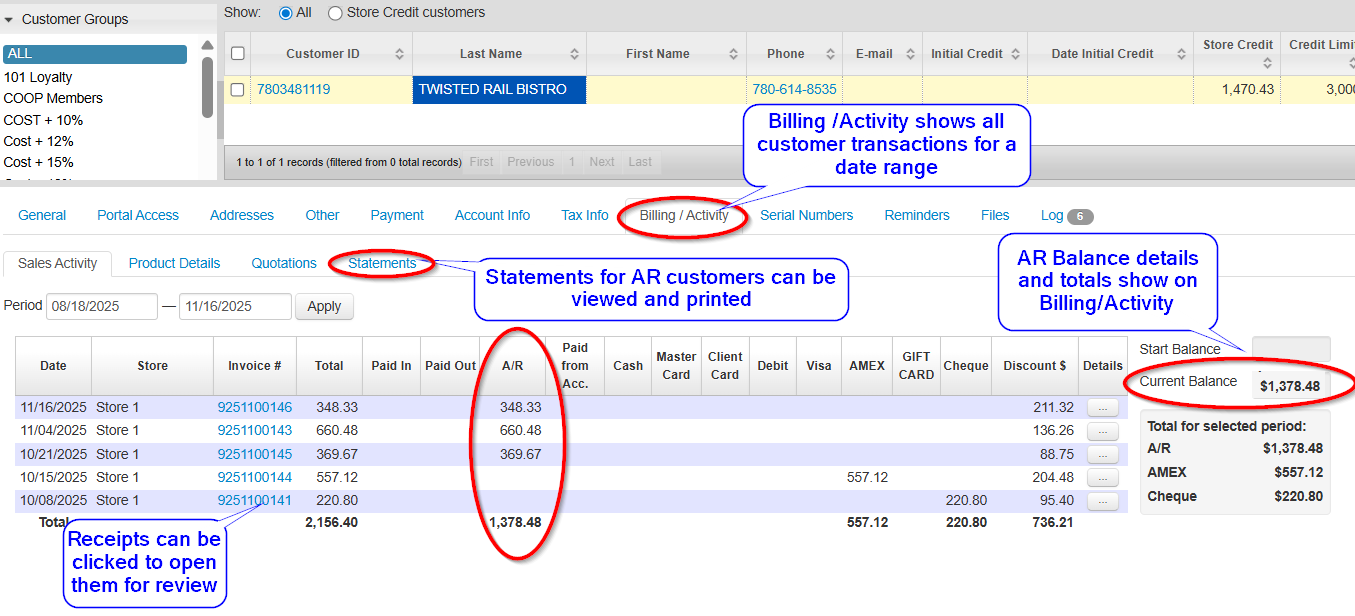Select the Cost + 15% group

38,162
